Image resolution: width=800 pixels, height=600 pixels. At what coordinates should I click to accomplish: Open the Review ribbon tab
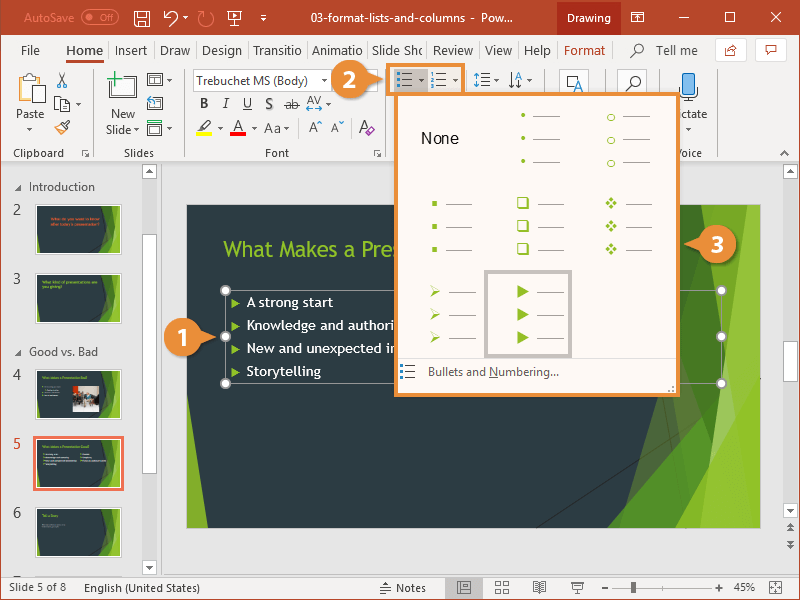coord(453,50)
